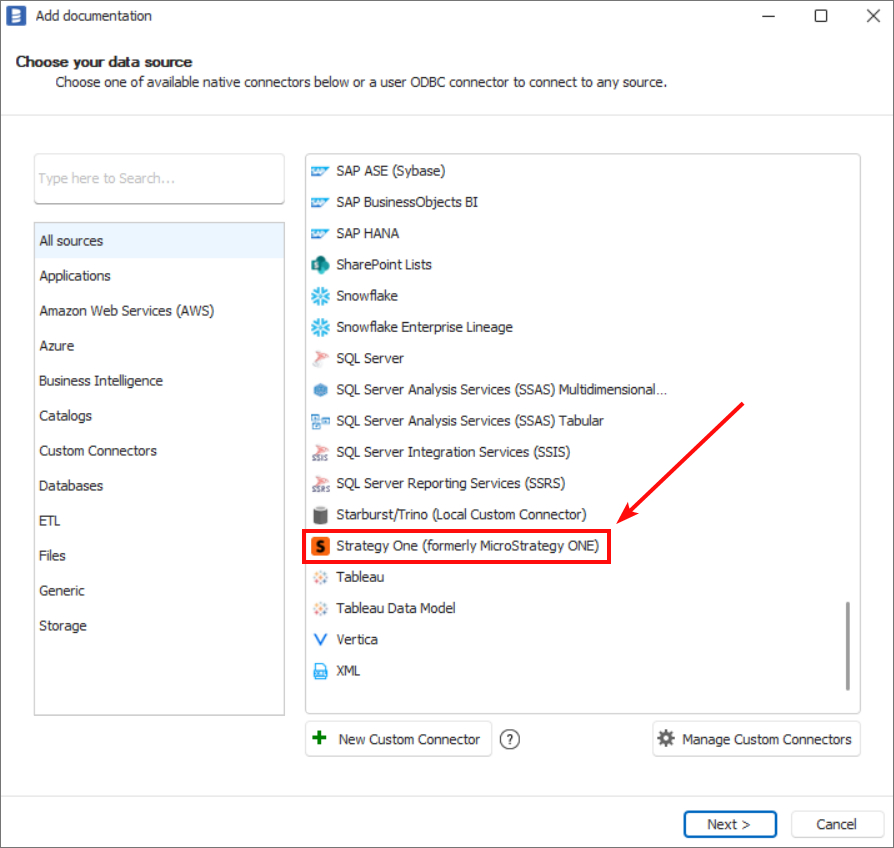Click the Snowflake snowflake icon
The width and height of the screenshot is (894, 848).
(x=320, y=296)
